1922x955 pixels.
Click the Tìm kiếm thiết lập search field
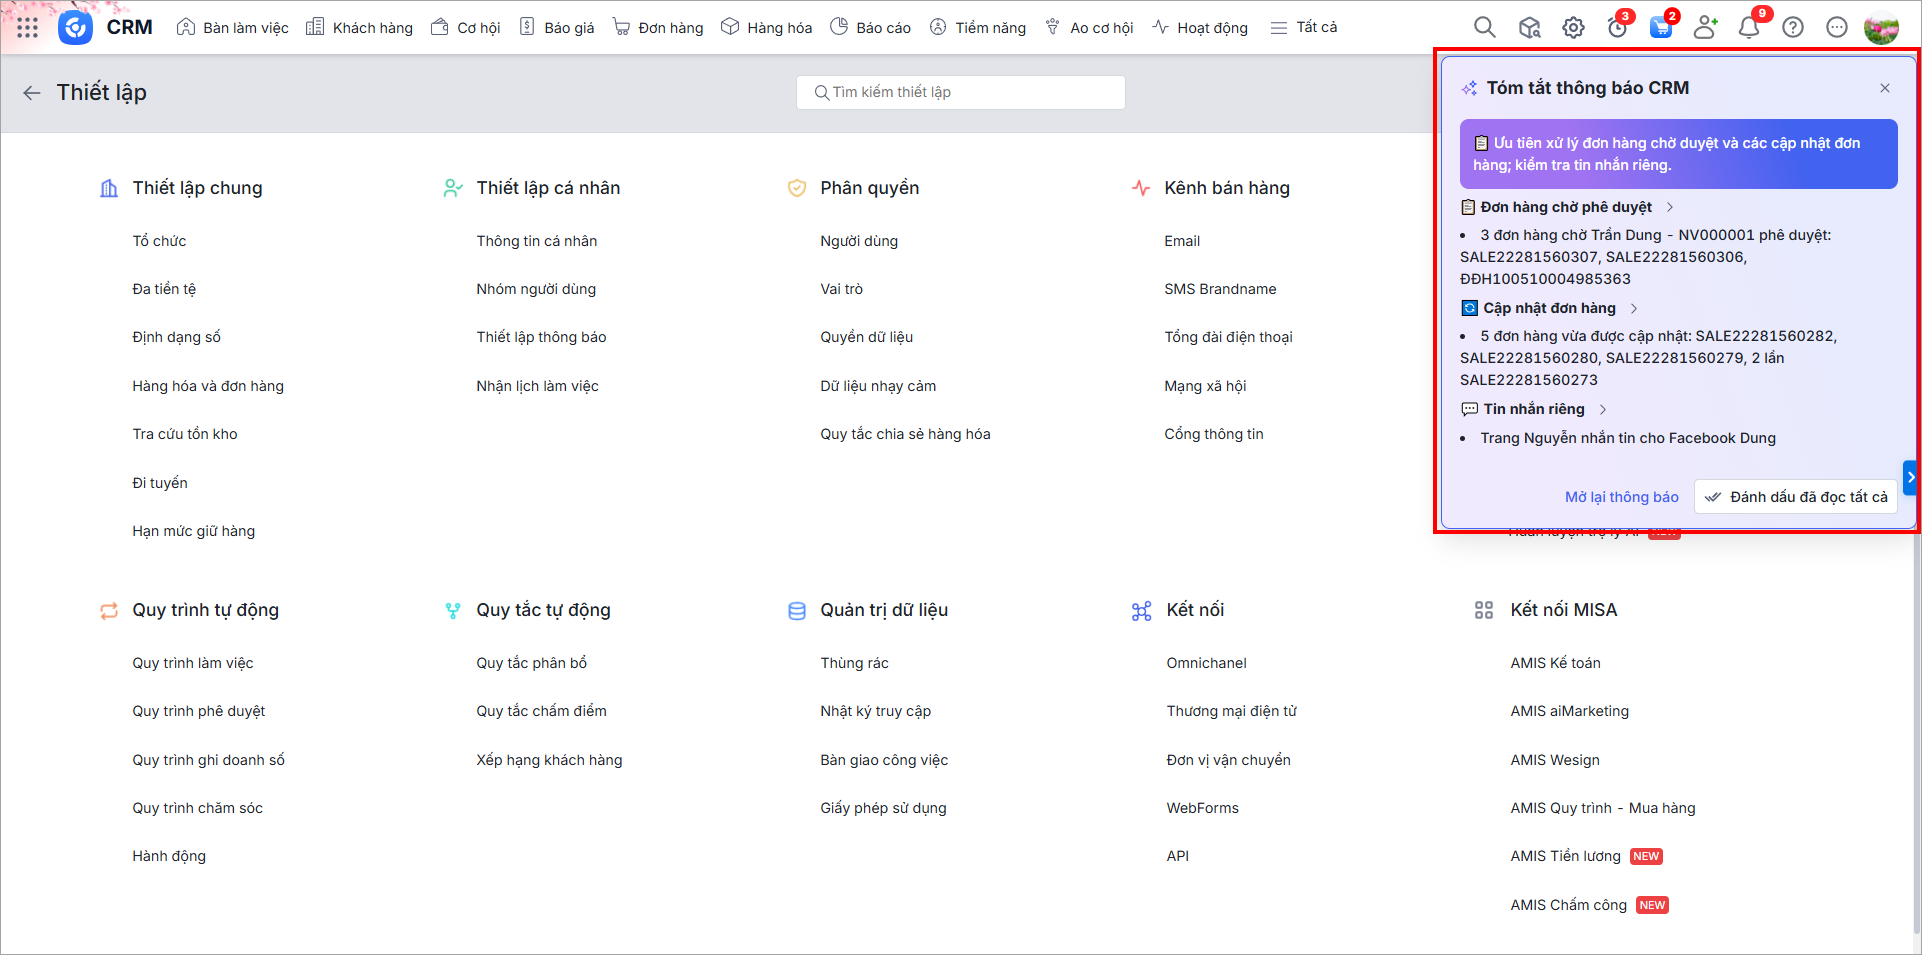pos(960,92)
